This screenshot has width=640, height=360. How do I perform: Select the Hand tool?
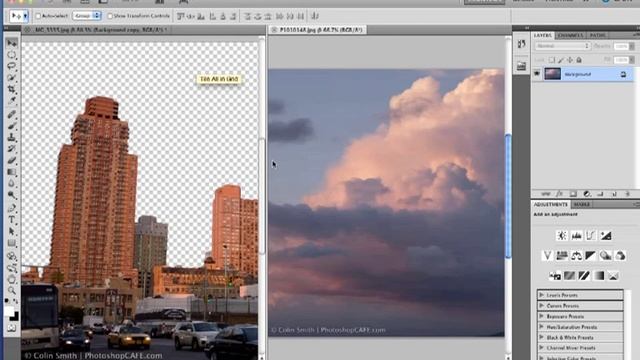12,280
